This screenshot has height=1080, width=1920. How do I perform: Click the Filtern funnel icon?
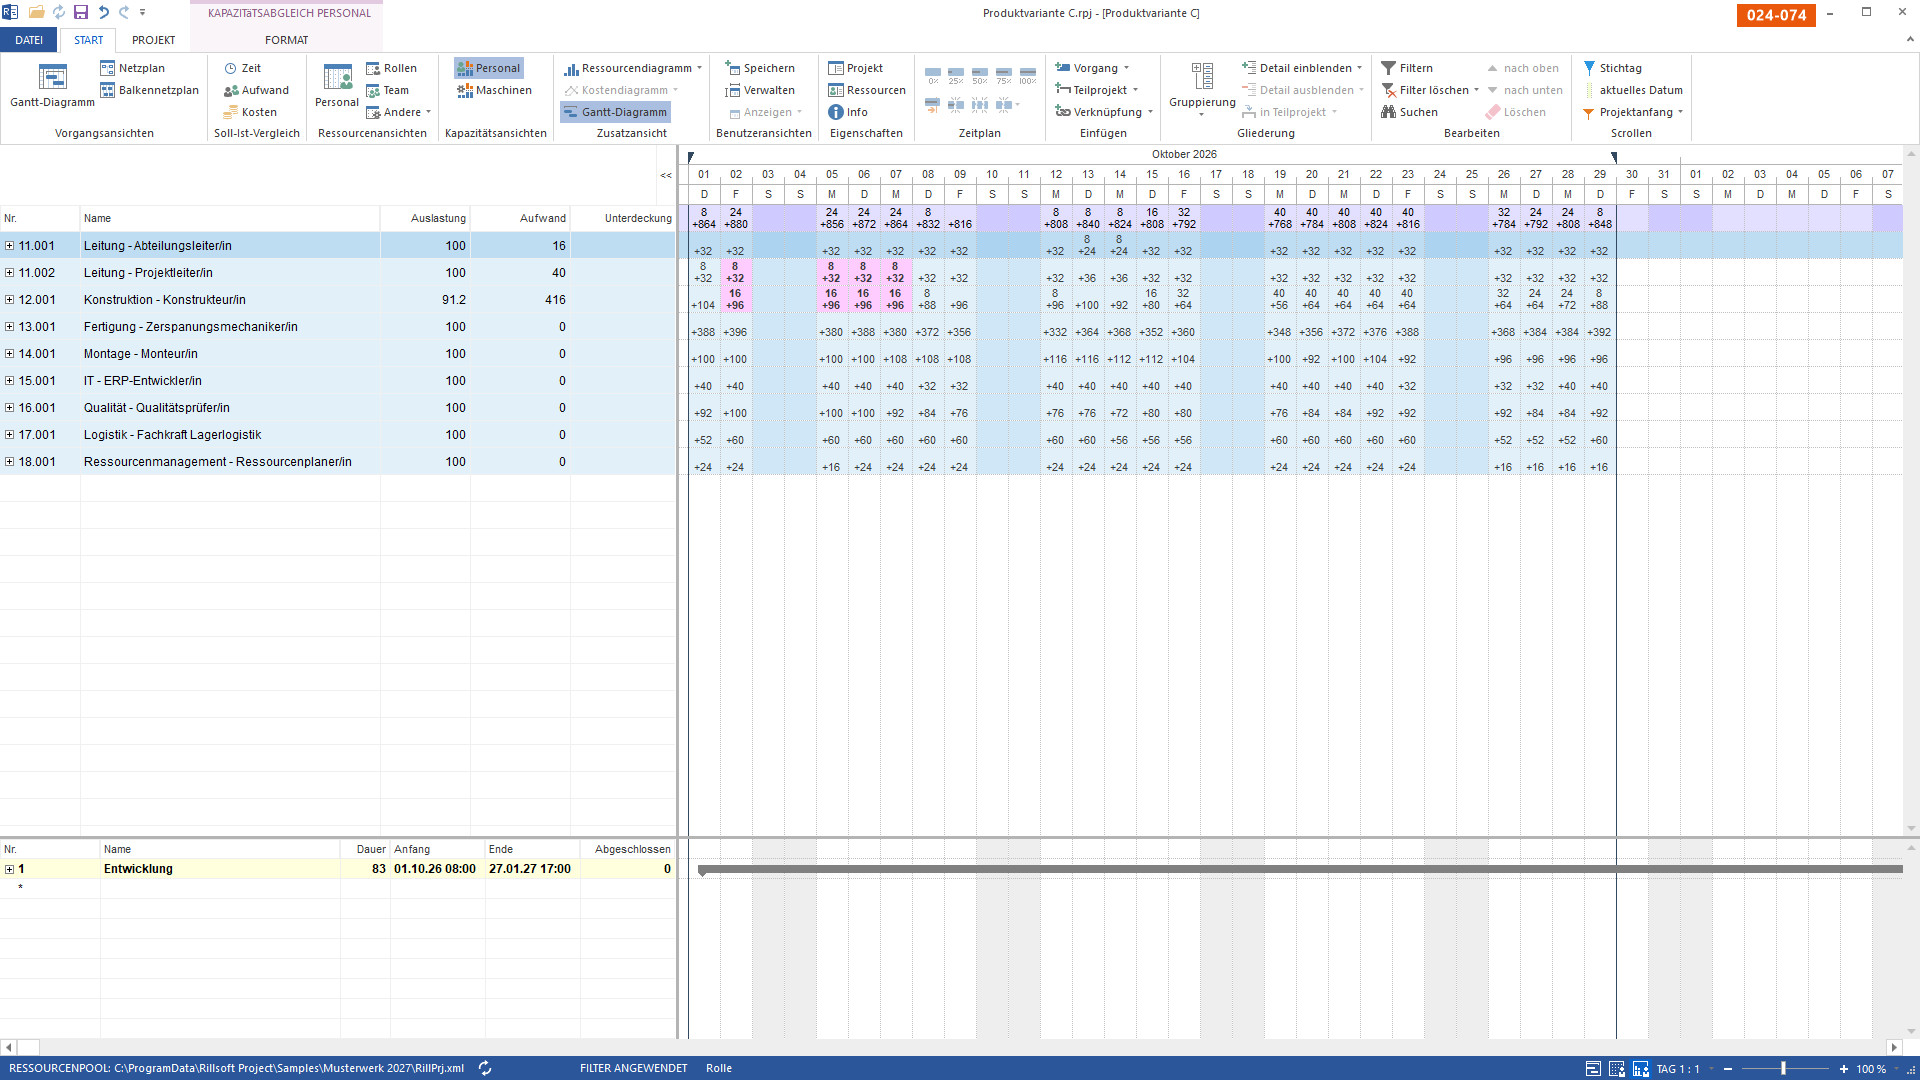pos(1388,68)
